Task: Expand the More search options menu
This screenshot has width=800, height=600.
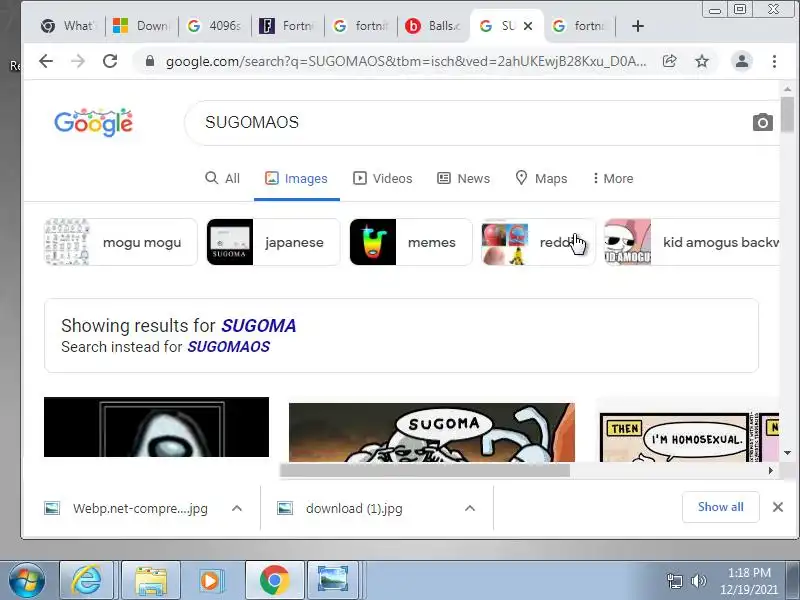Action: 613,178
